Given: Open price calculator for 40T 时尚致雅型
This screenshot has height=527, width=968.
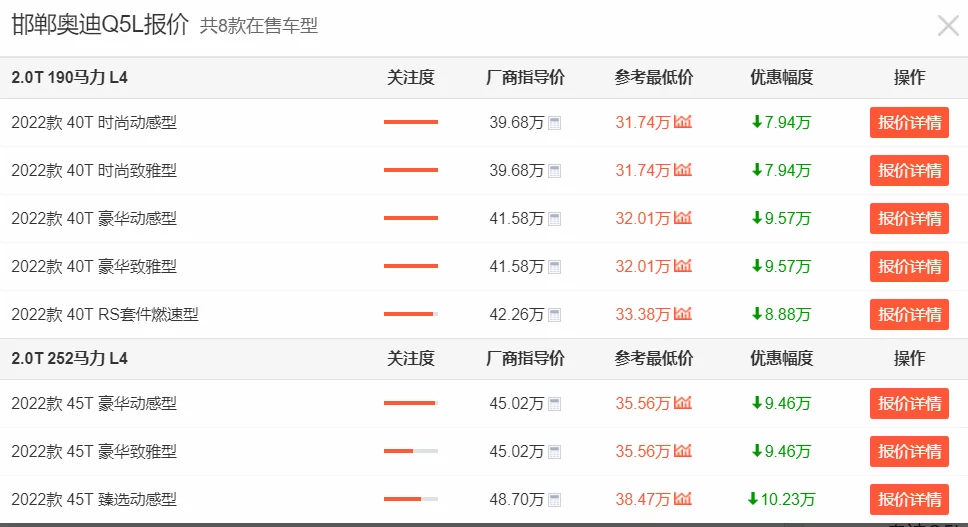Looking at the screenshot, I should point(554,171).
